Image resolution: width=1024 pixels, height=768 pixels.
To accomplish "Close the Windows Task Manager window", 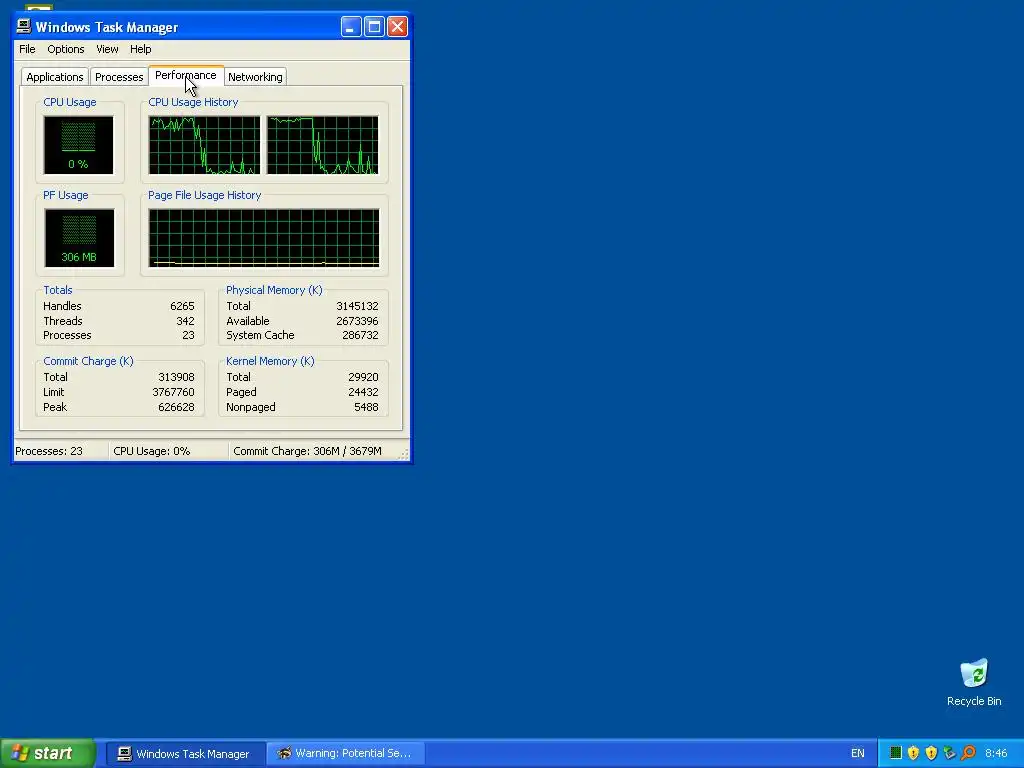I will 397,27.
